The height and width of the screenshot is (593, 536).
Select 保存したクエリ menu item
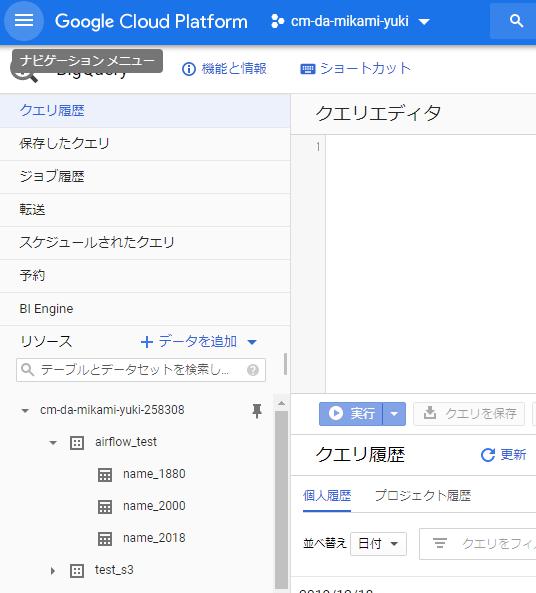pyautogui.click(x=145, y=144)
